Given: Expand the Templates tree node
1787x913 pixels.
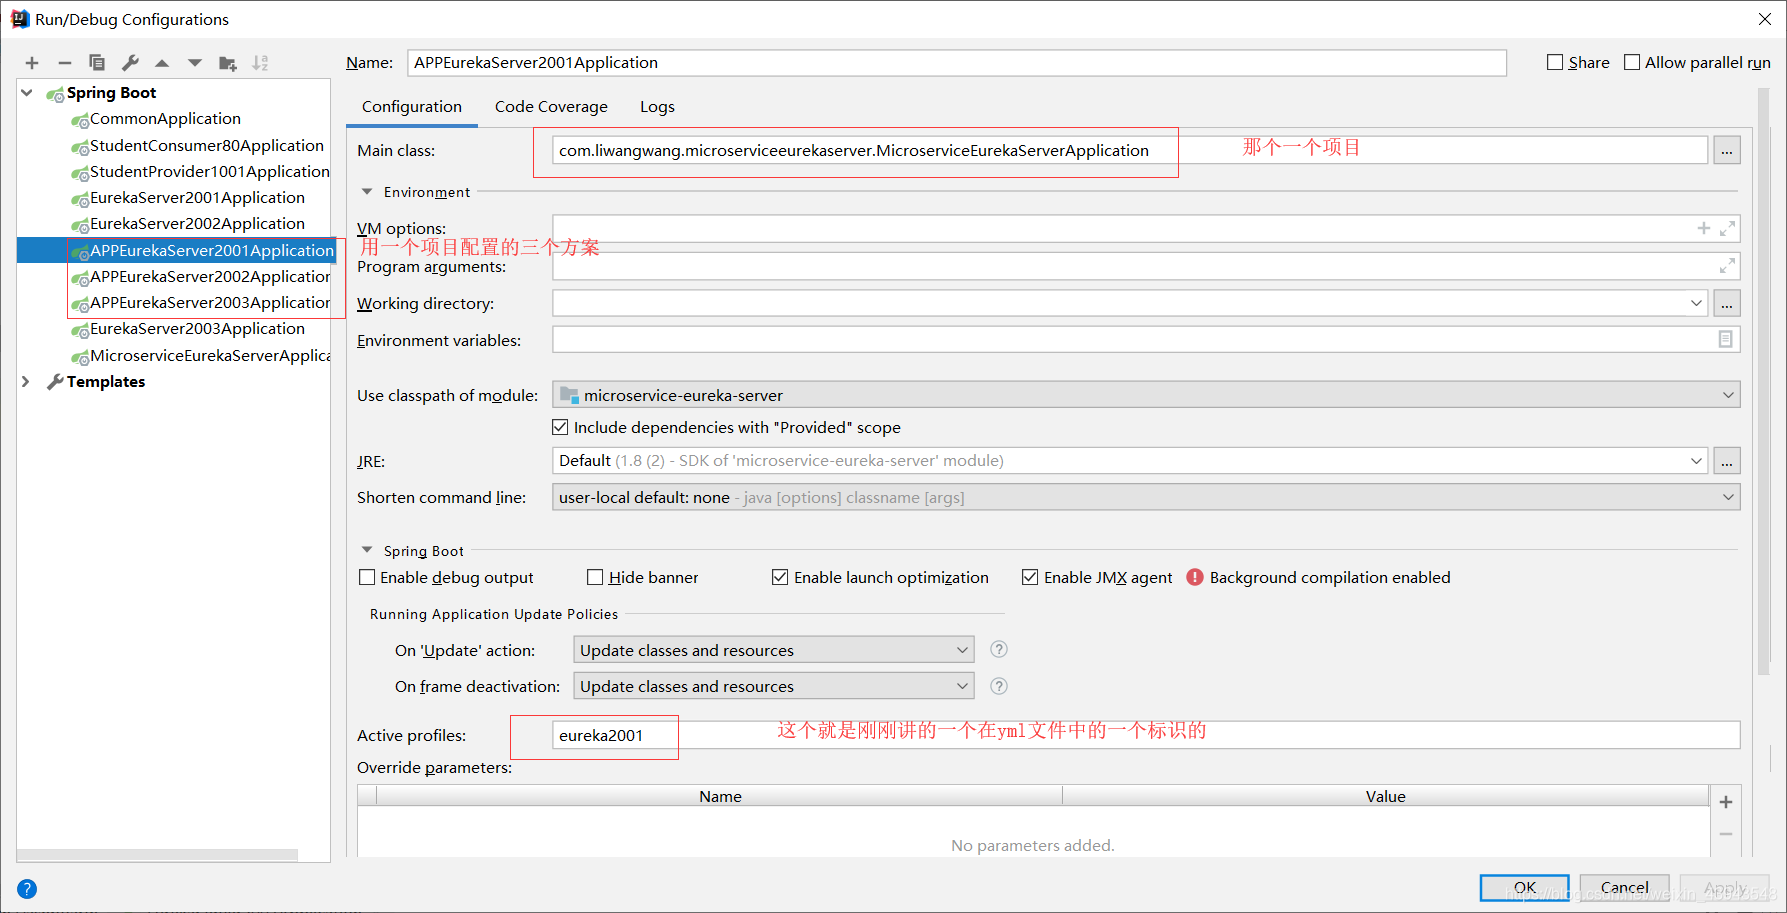Looking at the screenshot, I should (x=27, y=381).
